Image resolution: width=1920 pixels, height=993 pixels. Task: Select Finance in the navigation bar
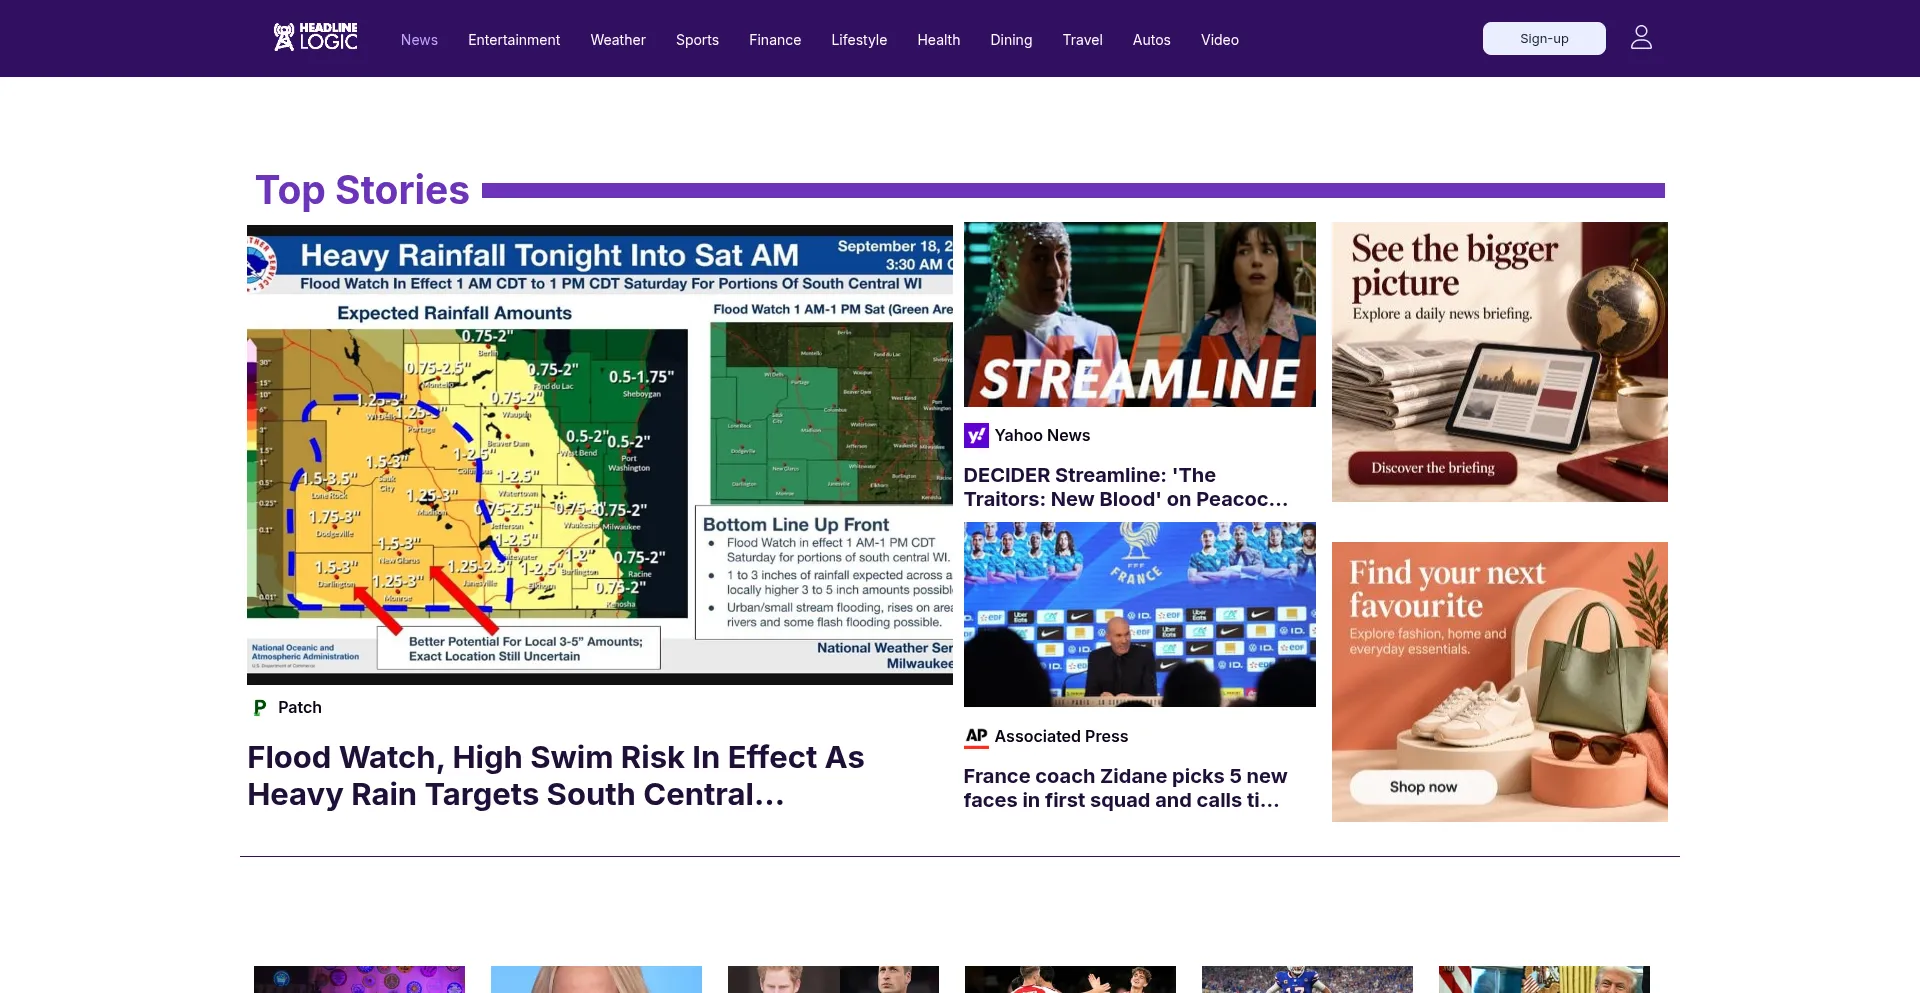click(x=775, y=40)
